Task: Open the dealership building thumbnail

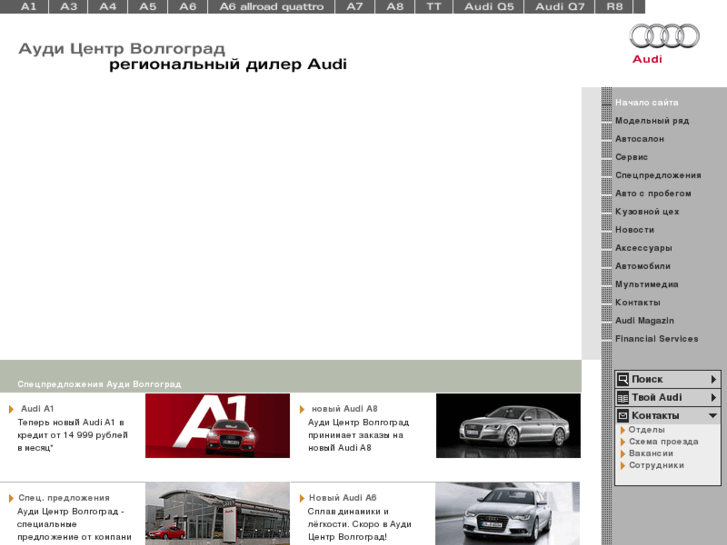Action: click(x=217, y=513)
